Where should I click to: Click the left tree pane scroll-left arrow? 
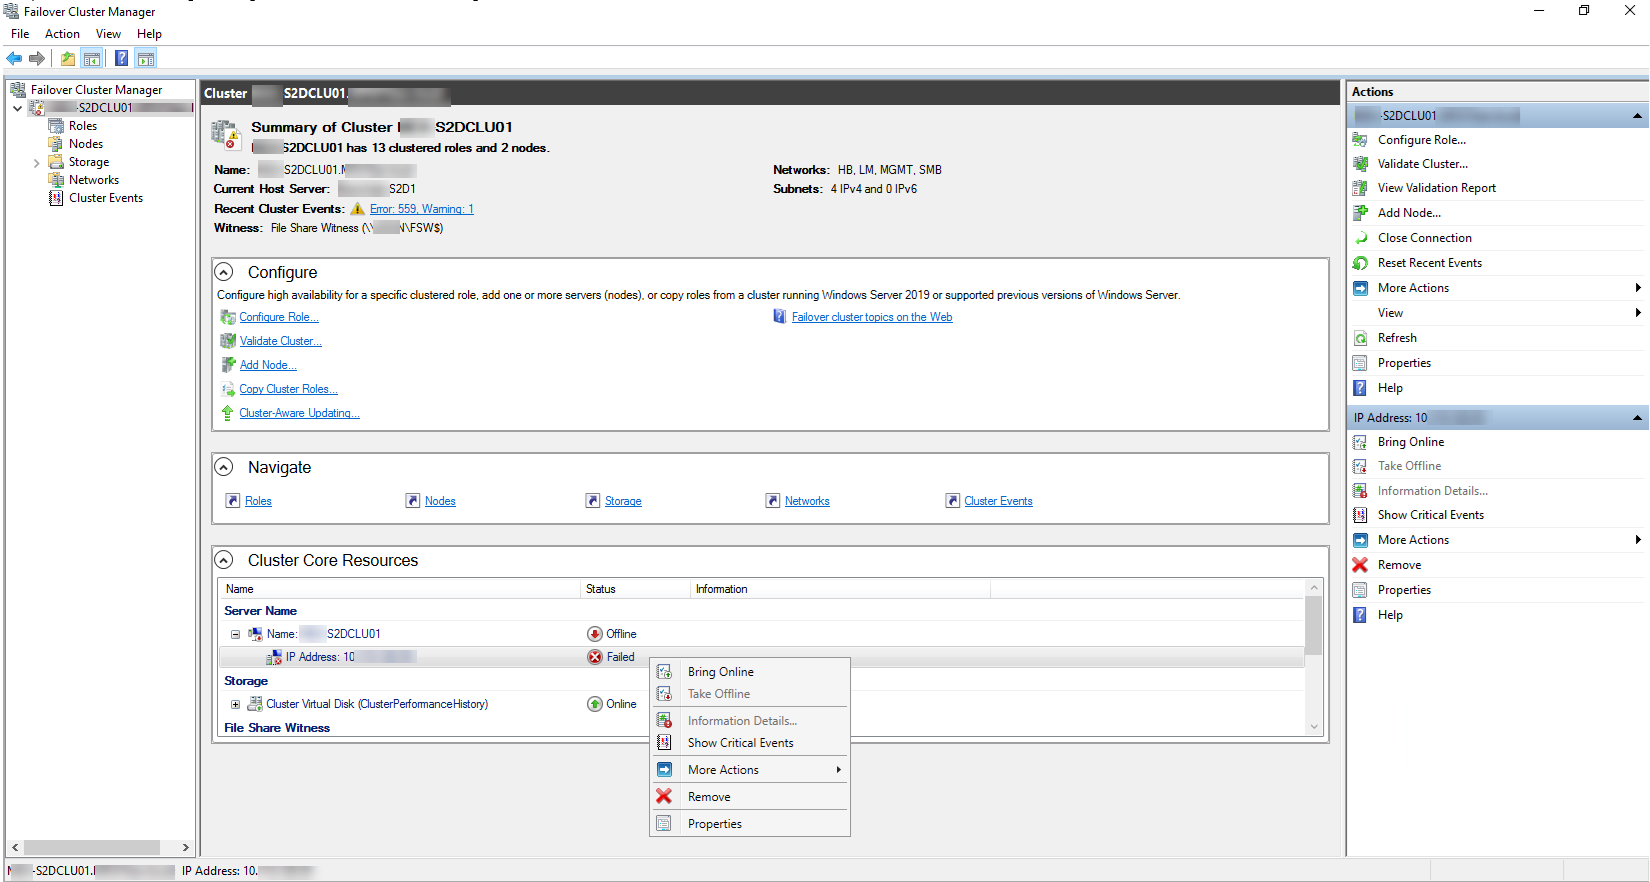15,847
